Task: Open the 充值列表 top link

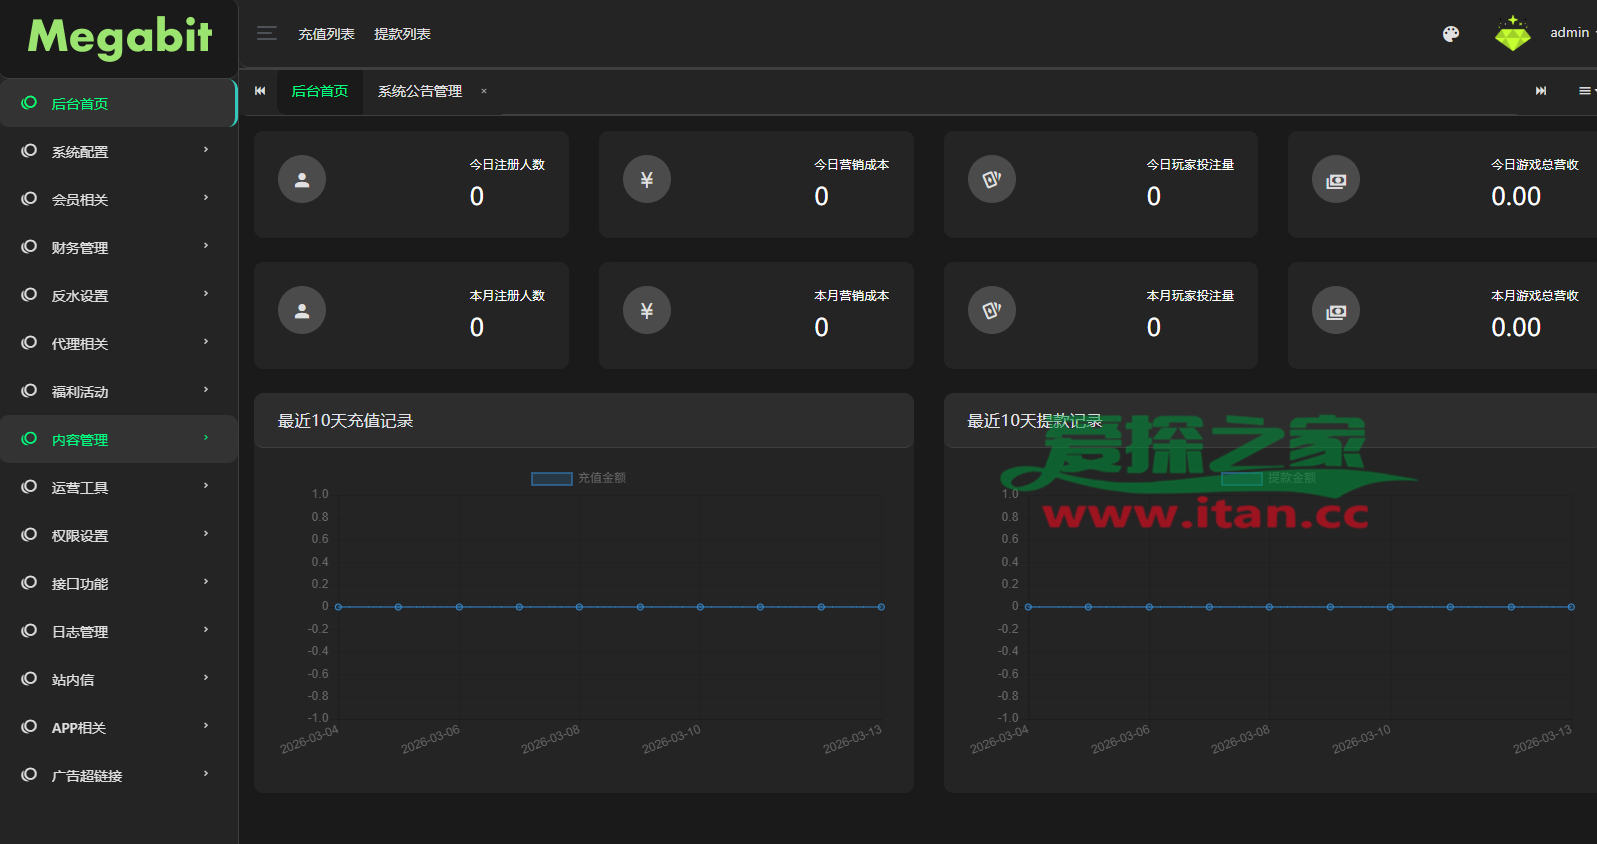Action: point(326,34)
